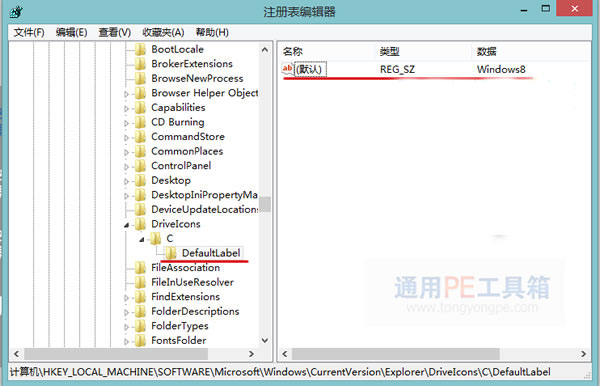The height and width of the screenshot is (386, 600).
Task: Click the Browser Helper Objects folder icon
Action: (140, 93)
